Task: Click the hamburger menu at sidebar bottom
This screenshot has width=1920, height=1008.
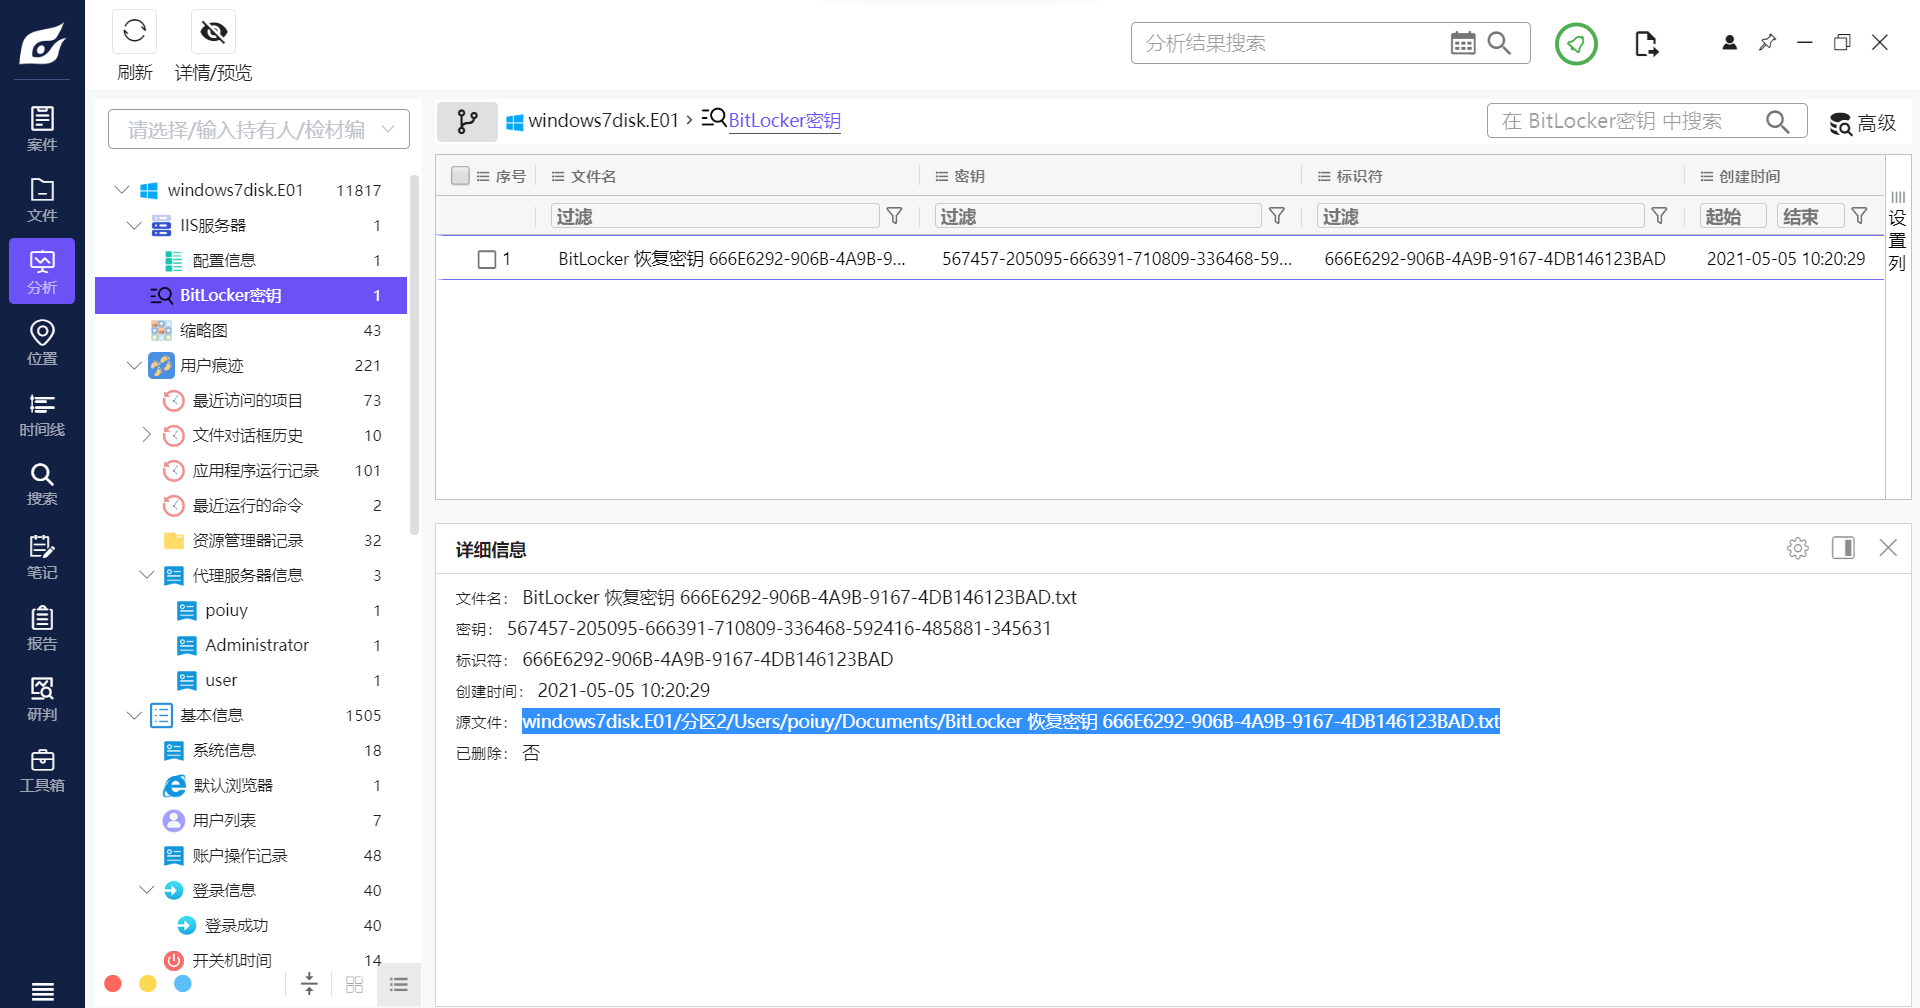Action: click(42, 991)
